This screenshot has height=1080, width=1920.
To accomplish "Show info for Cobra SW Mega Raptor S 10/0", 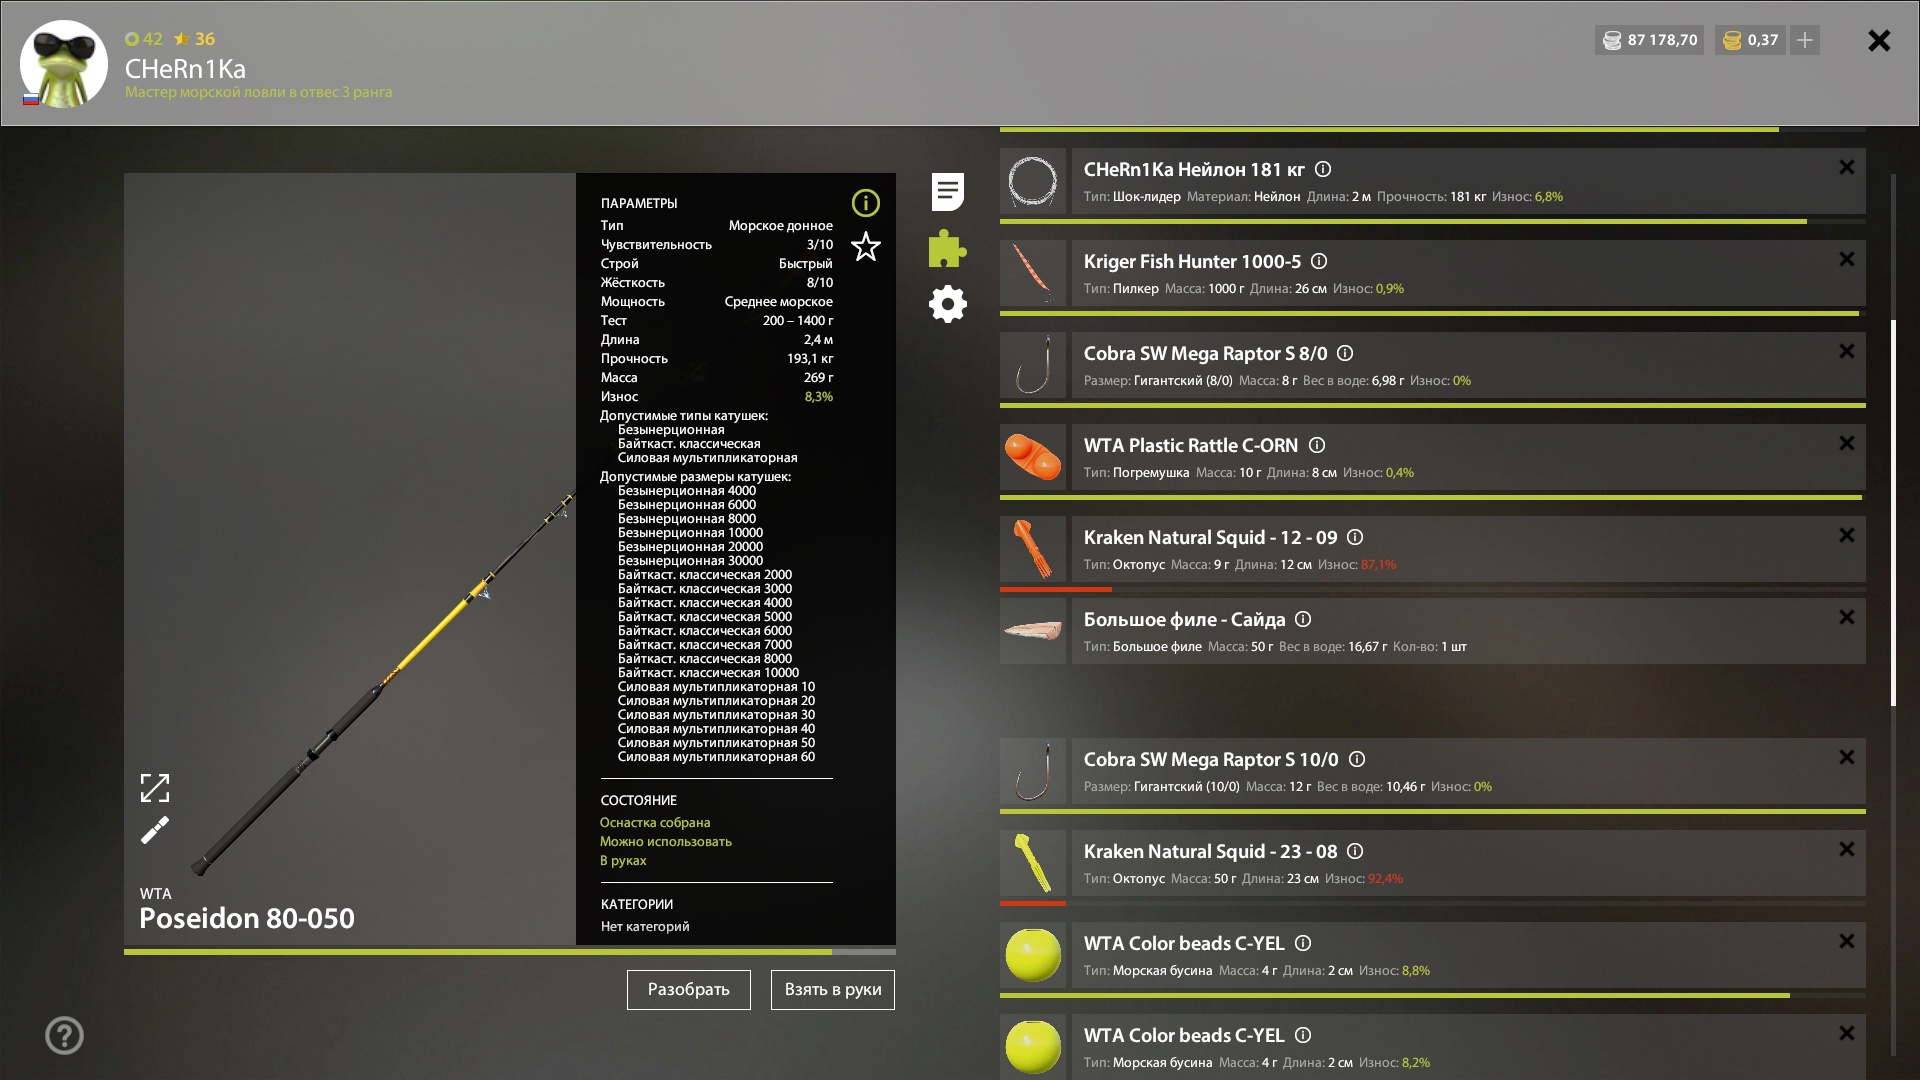I will tap(1357, 759).
